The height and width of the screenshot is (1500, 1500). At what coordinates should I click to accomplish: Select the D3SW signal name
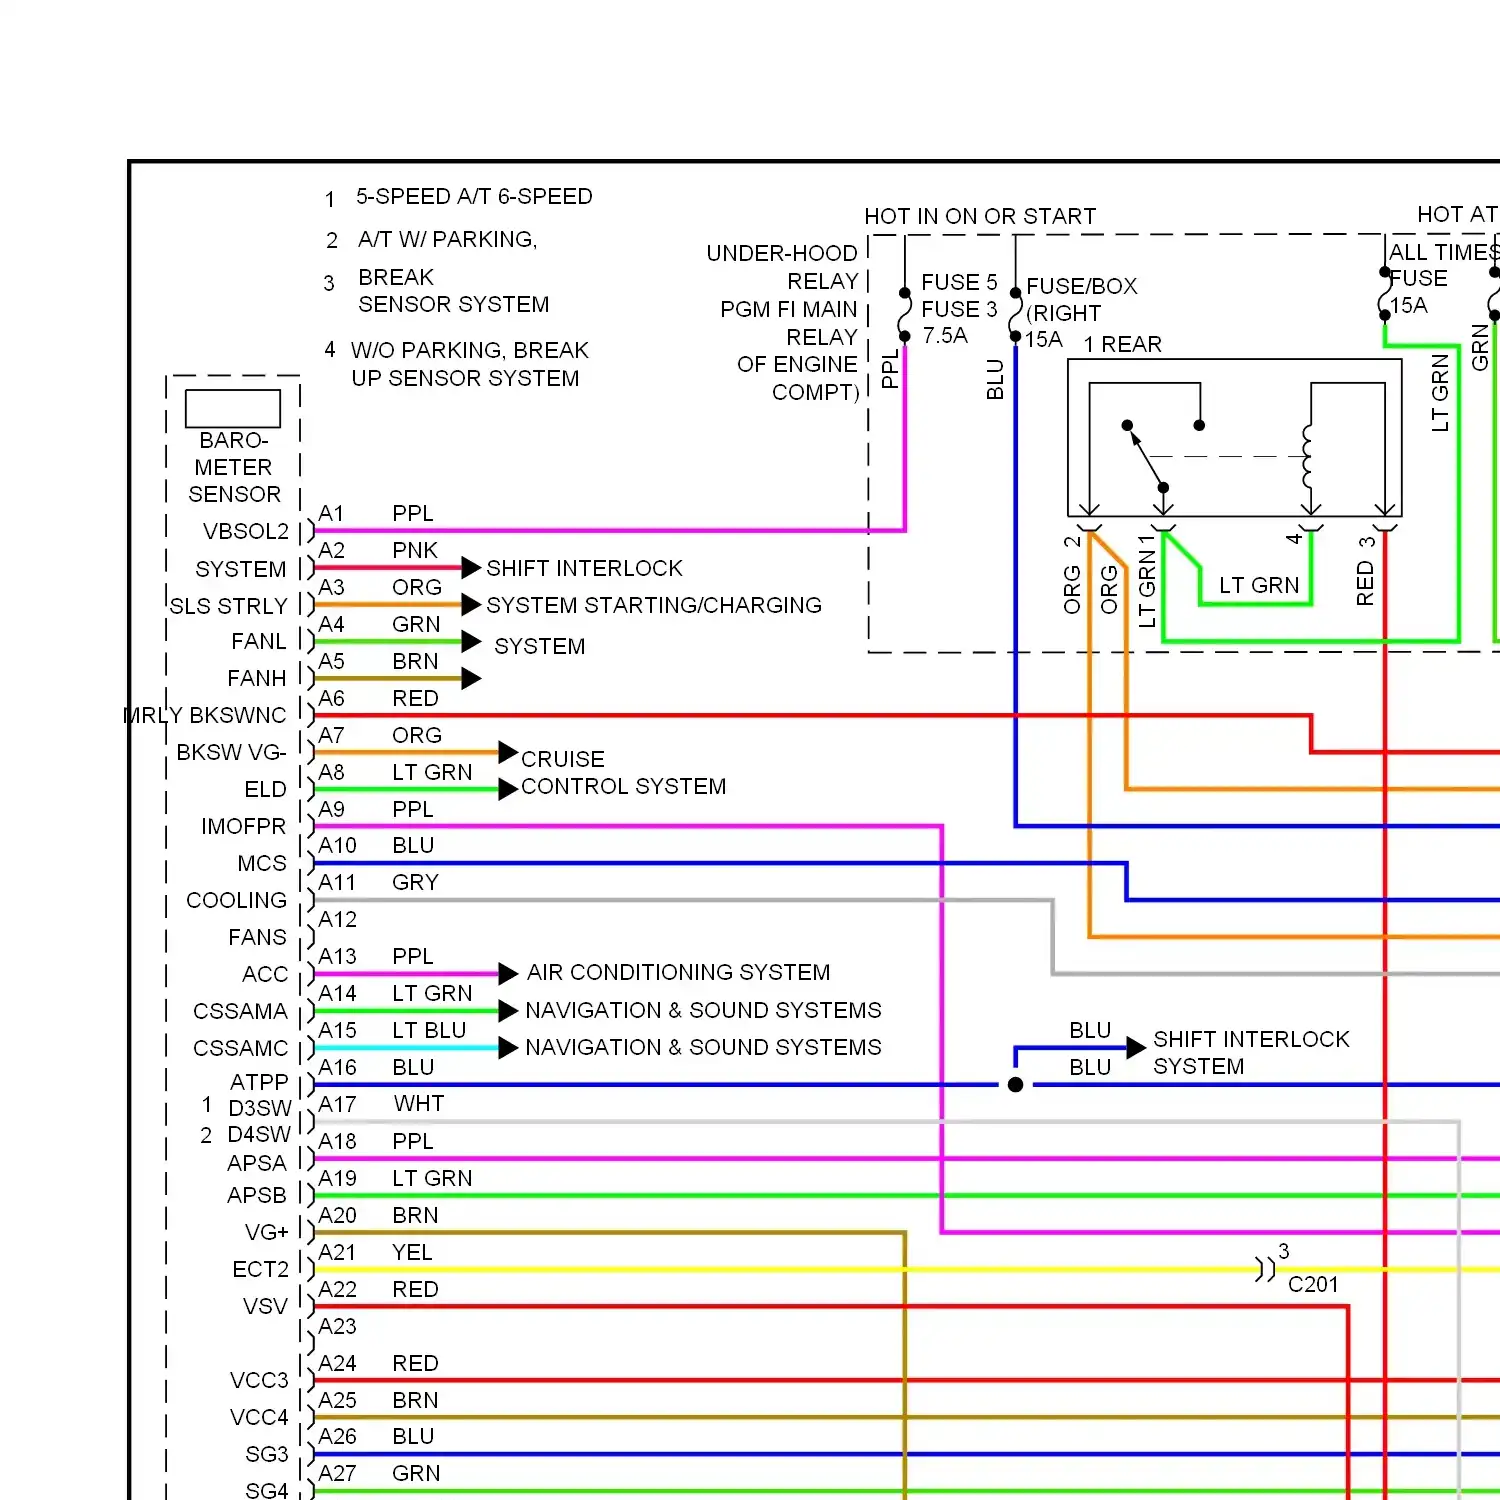[260, 1109]
